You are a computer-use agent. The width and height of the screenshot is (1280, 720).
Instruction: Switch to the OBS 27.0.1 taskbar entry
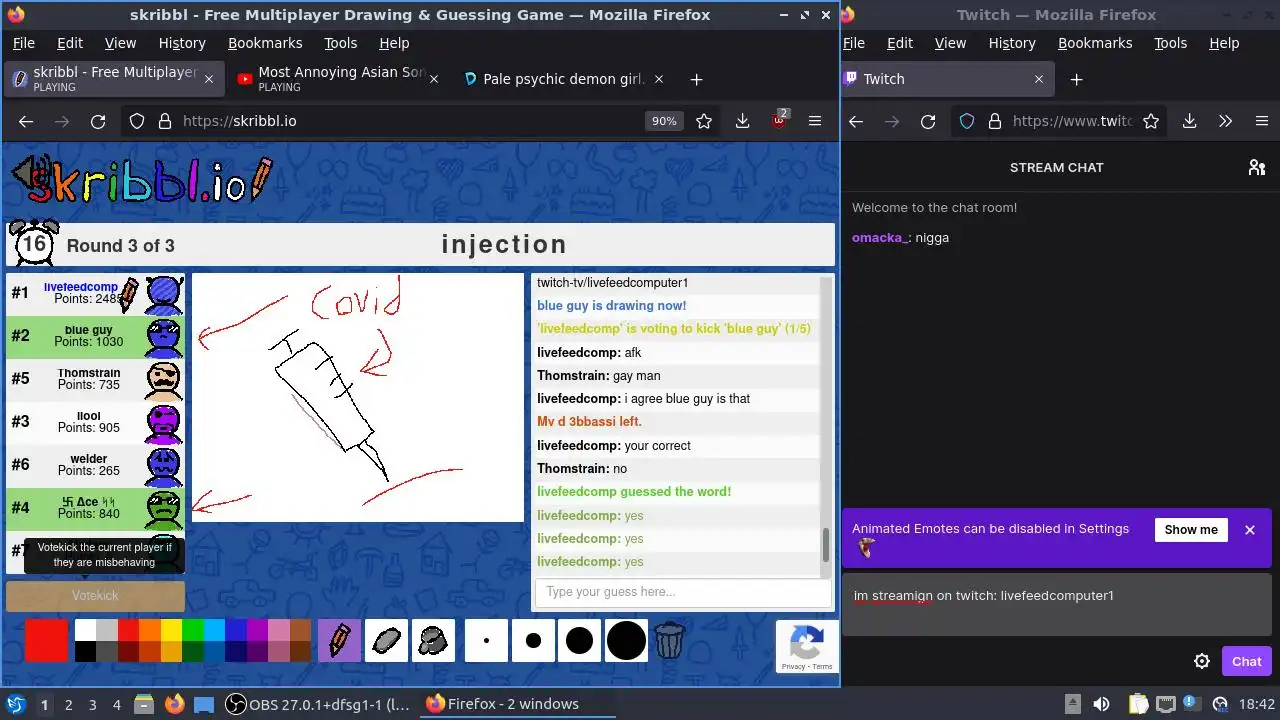pos(318,704)
